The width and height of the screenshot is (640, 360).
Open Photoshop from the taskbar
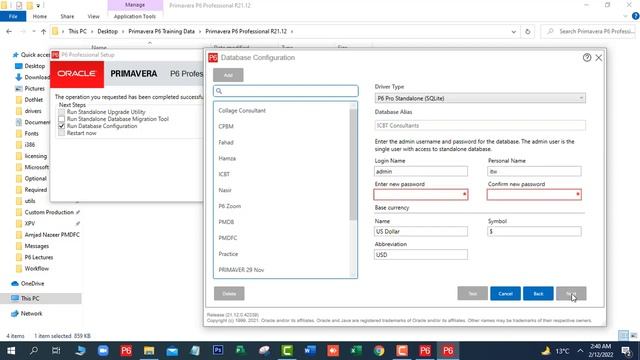pyautogui.click(x=218, y=351)
